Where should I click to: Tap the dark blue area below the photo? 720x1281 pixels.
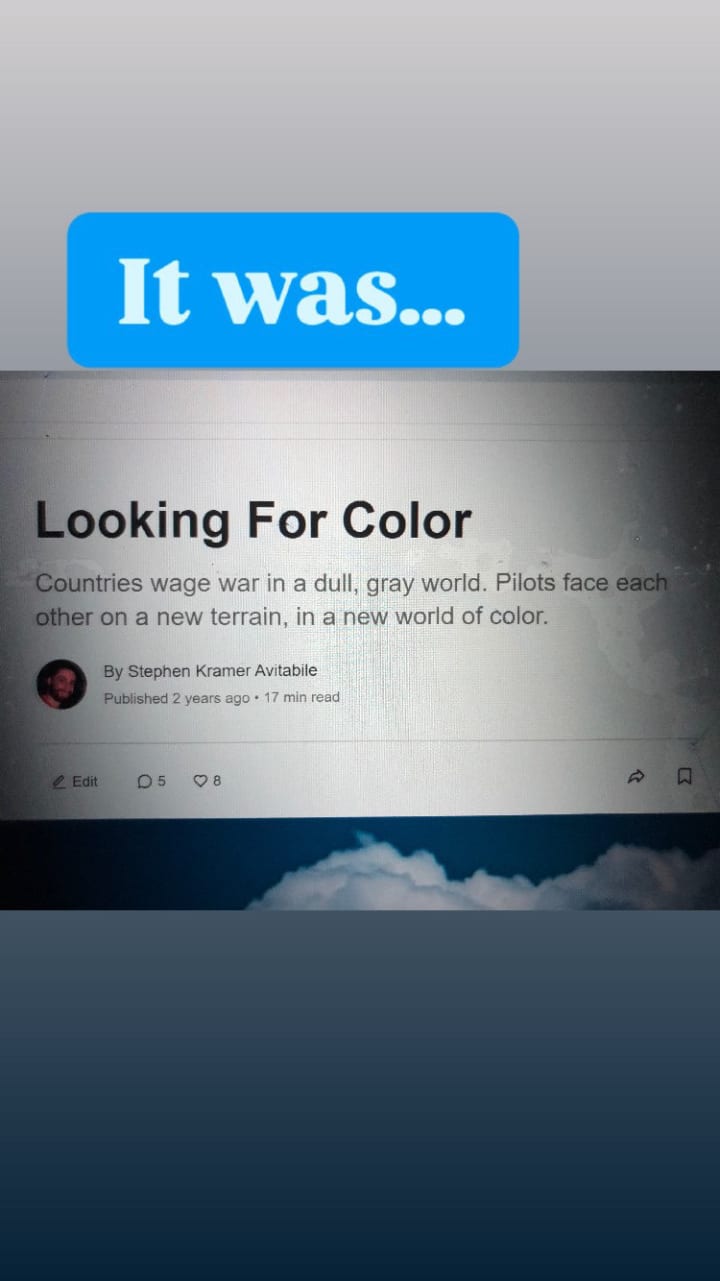pyautogui.click(x=360, y=1095)
